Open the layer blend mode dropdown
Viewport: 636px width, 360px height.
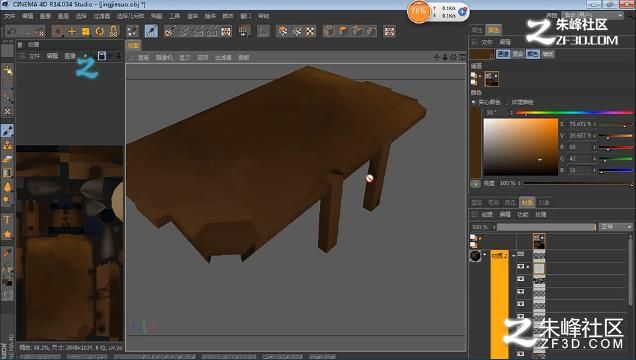pyautogui.click(x=615, y=227)
